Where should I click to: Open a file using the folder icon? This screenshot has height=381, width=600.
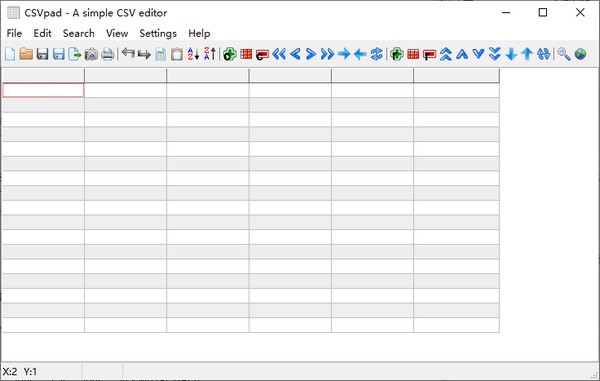(x=26, y=54)
